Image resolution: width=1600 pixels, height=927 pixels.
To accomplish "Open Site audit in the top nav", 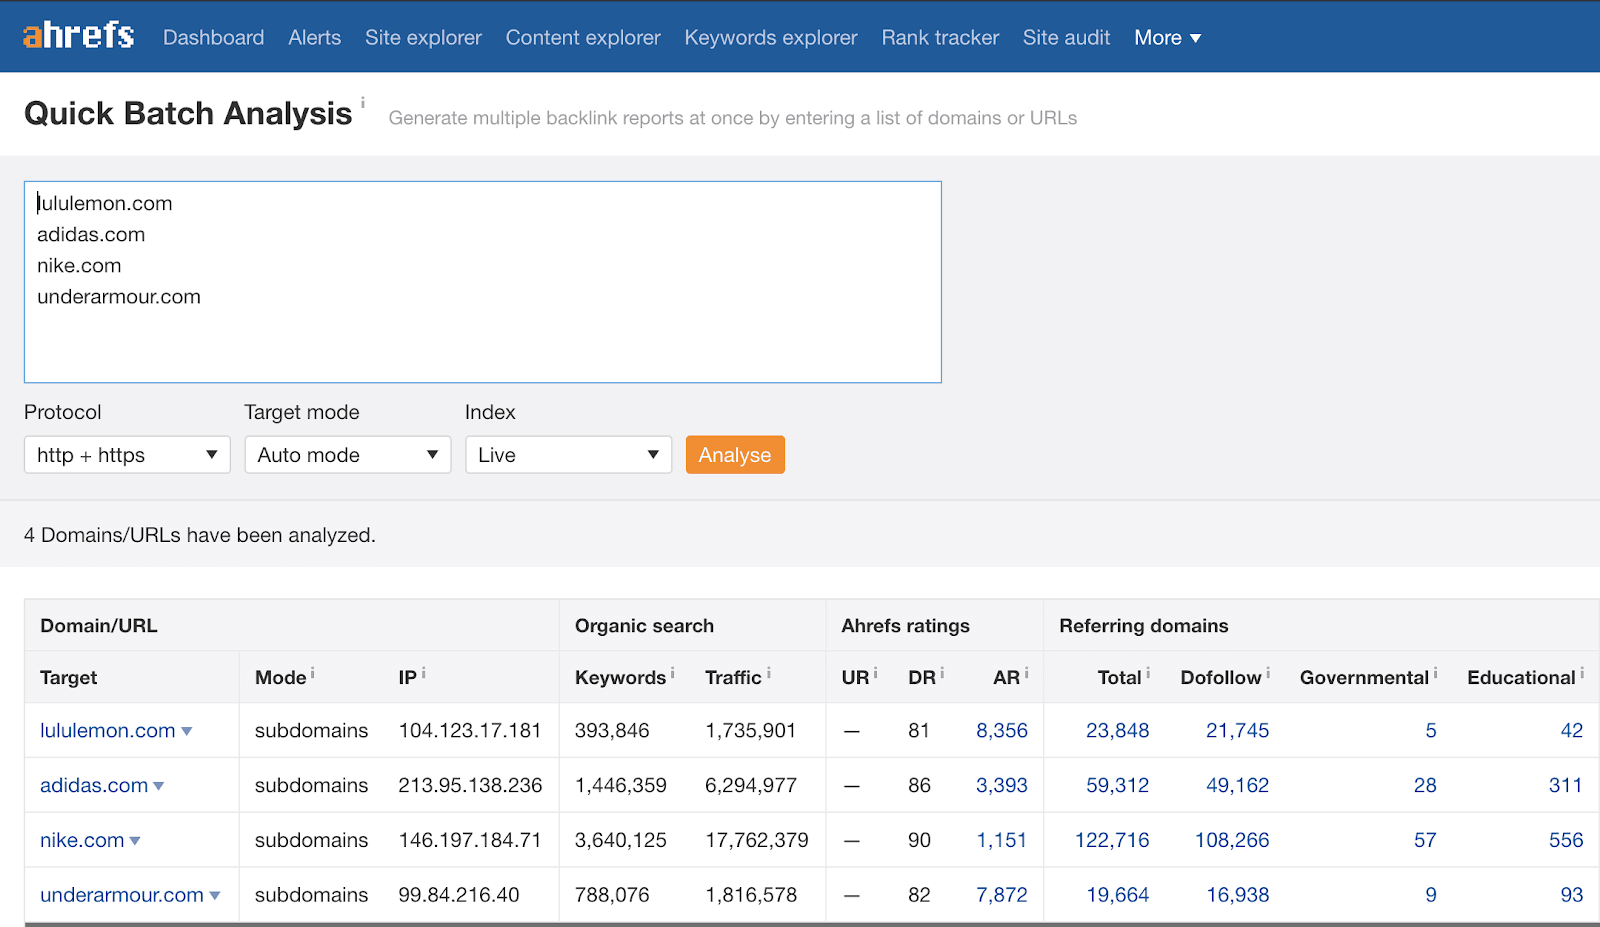I will pos(1066,38).
